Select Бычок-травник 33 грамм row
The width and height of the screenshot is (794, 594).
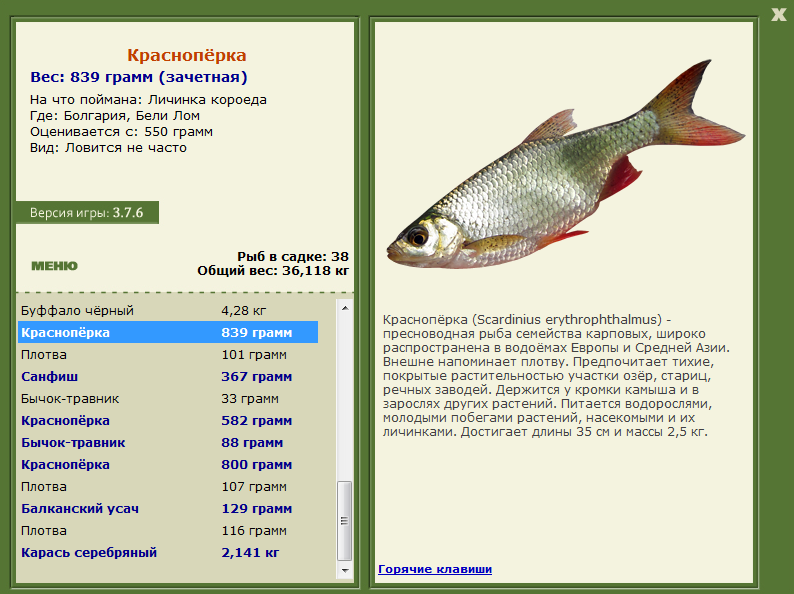168,399
